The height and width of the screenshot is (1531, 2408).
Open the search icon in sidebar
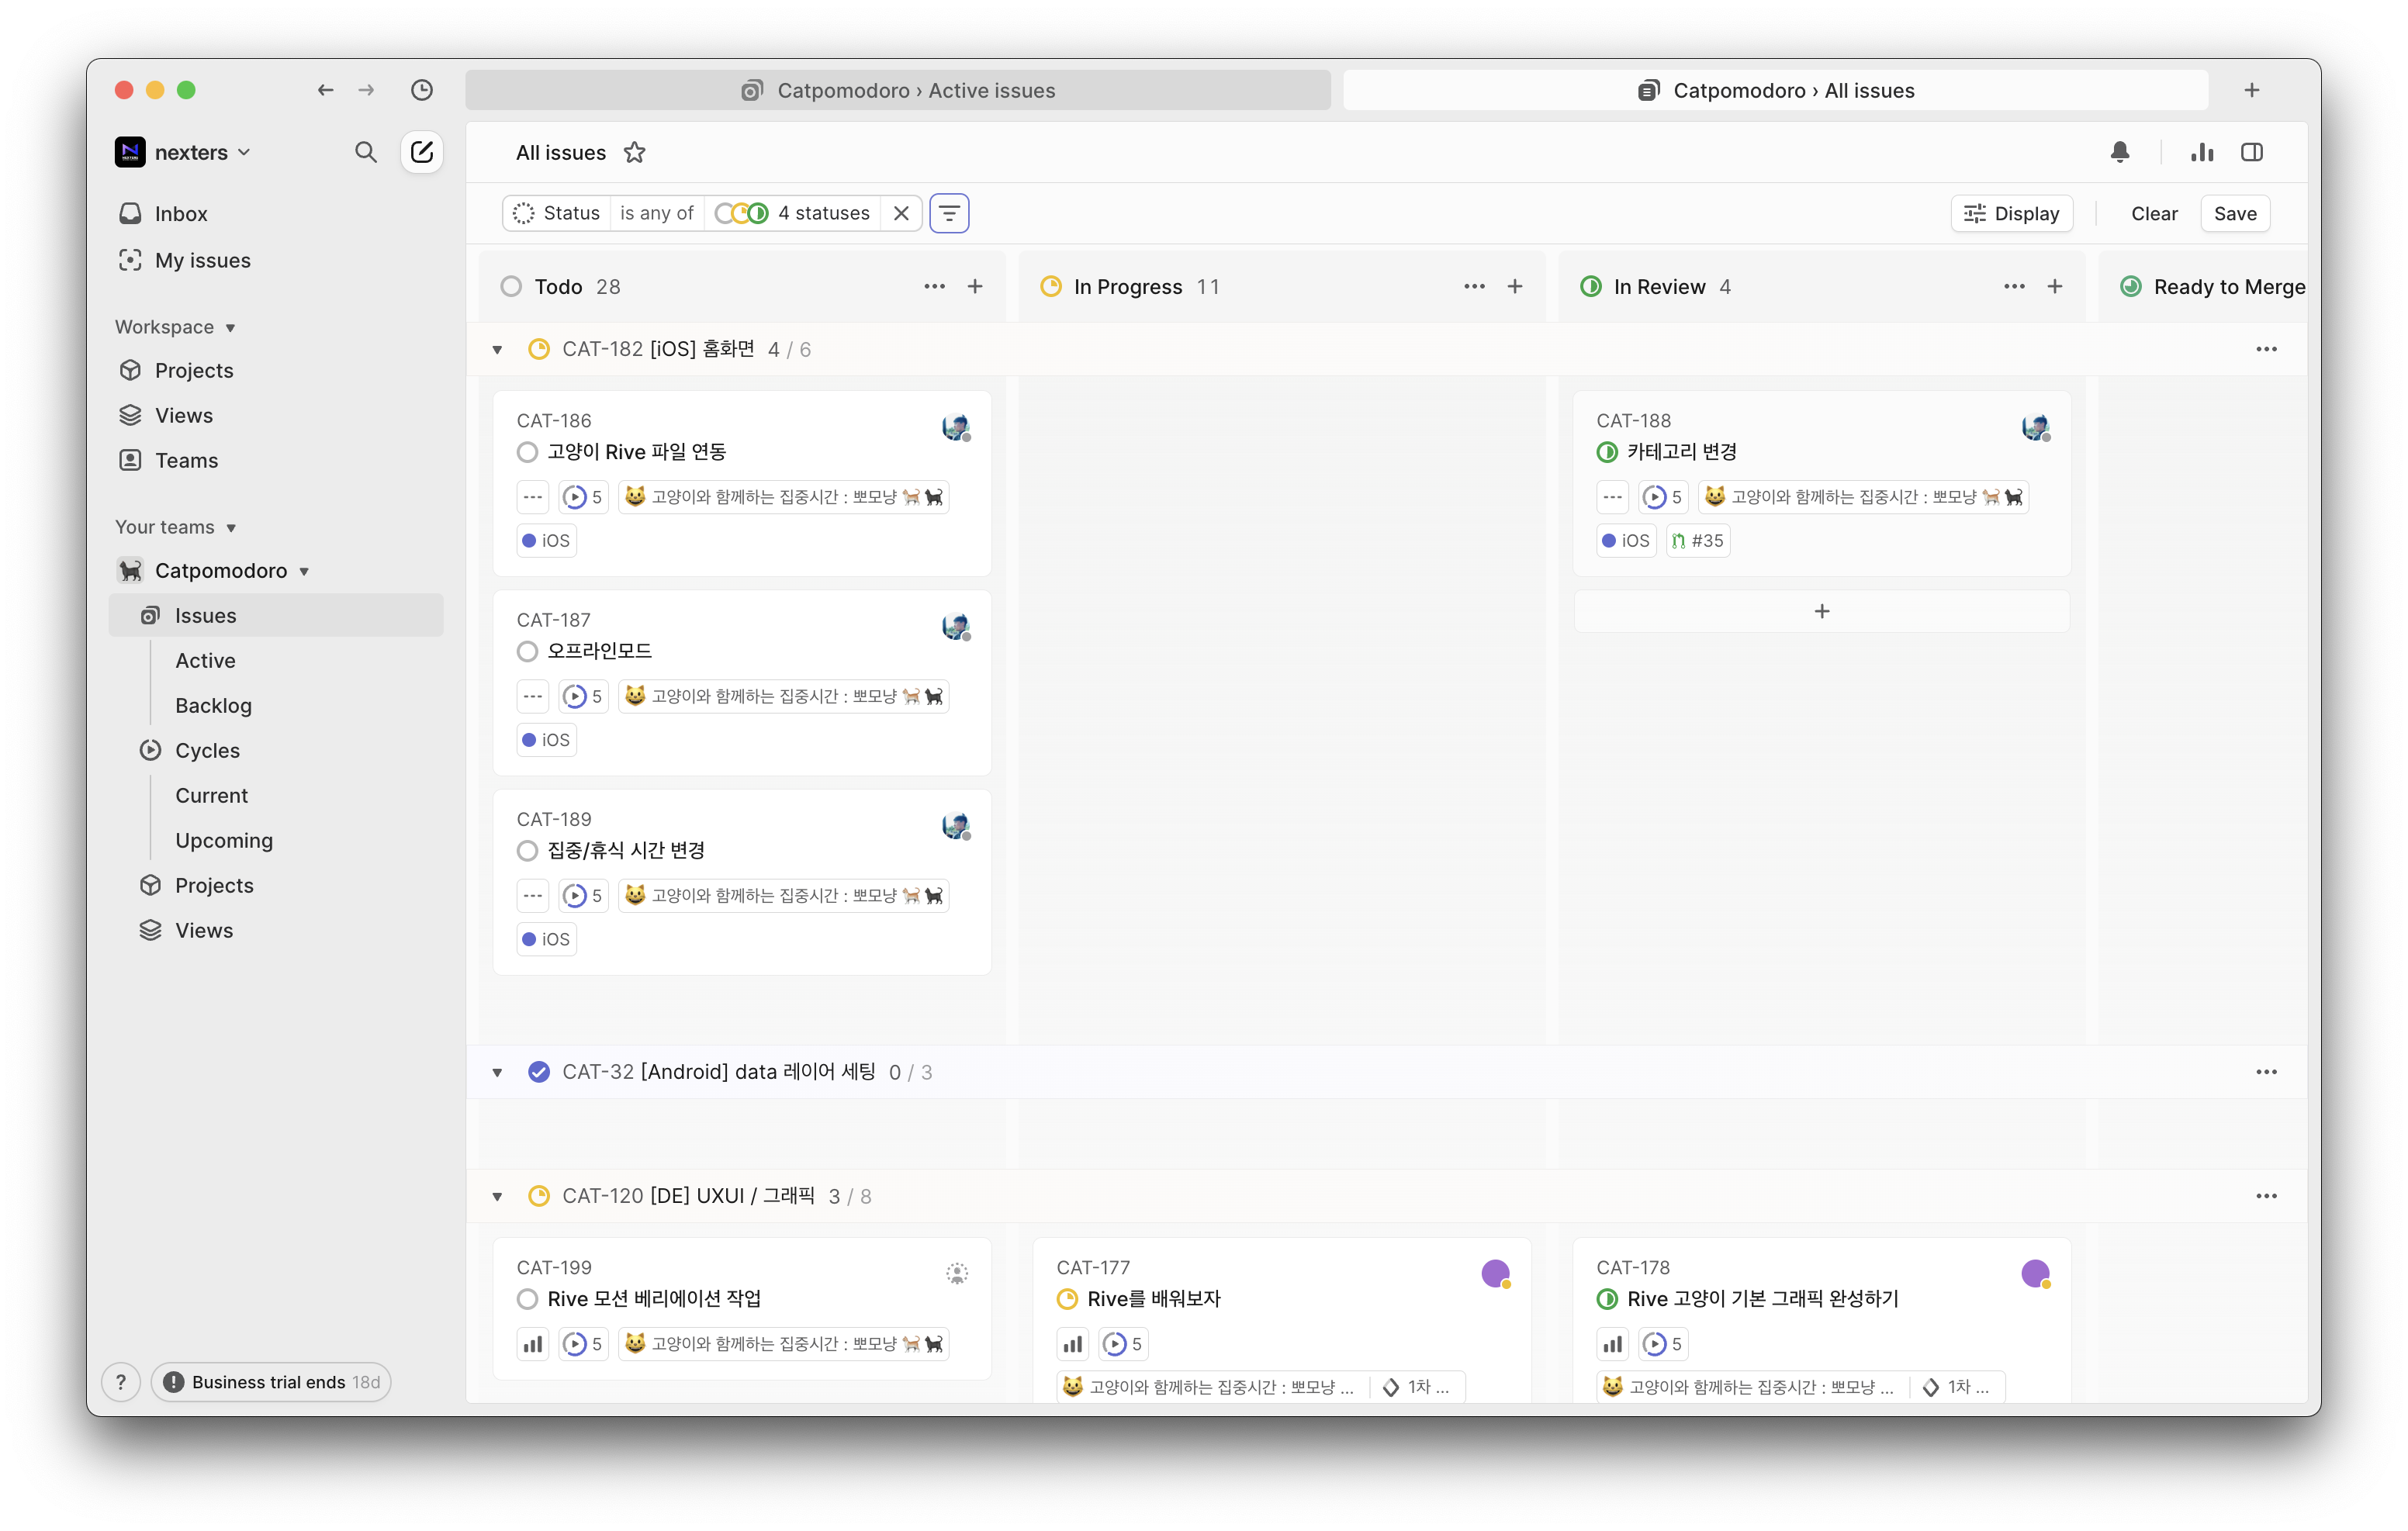[366, 152]
